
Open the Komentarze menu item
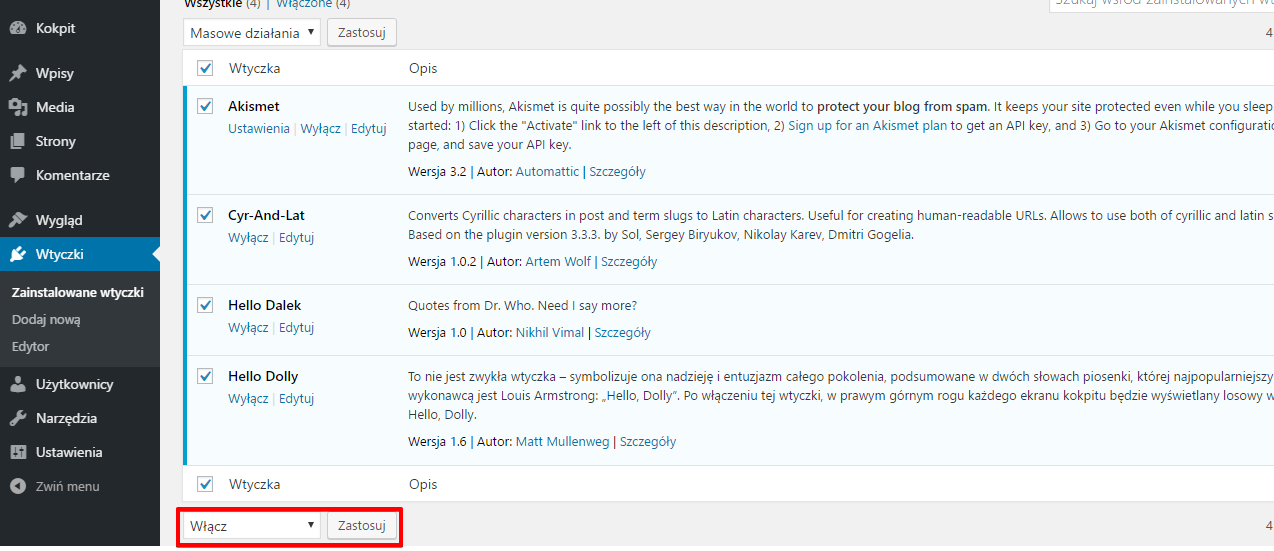[x=80, y=175]
